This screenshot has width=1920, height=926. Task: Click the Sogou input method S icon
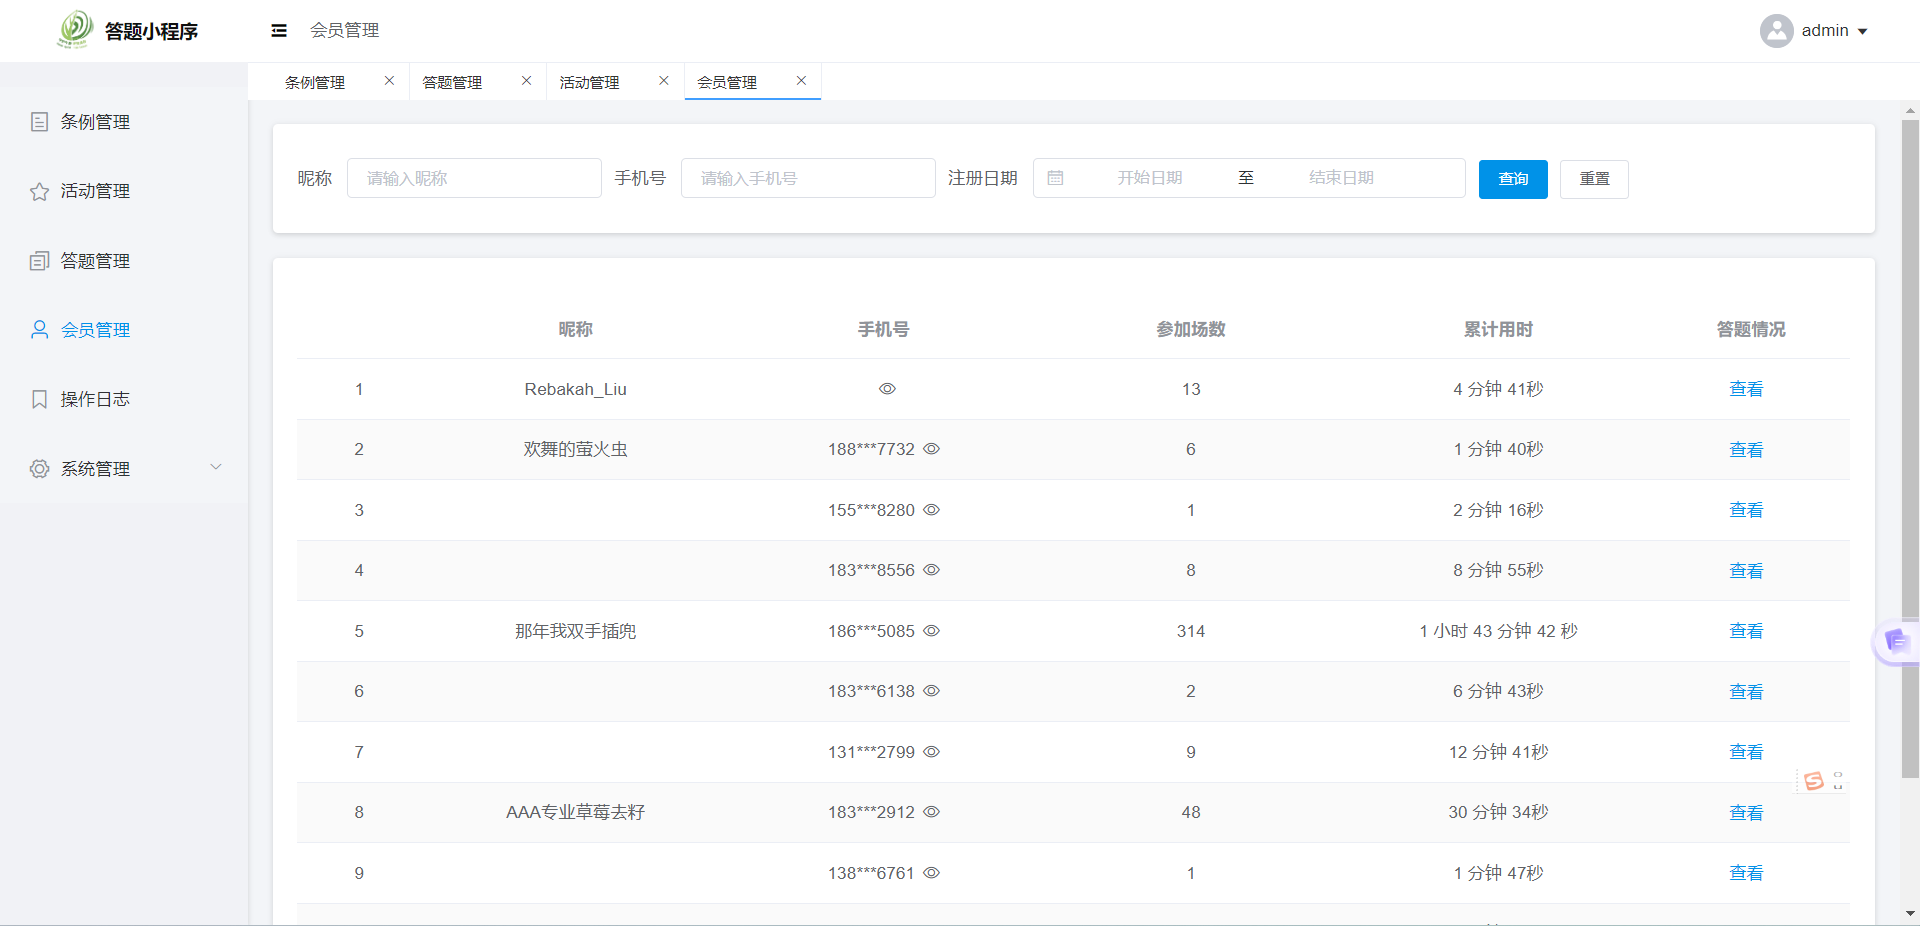[1813, 781]
